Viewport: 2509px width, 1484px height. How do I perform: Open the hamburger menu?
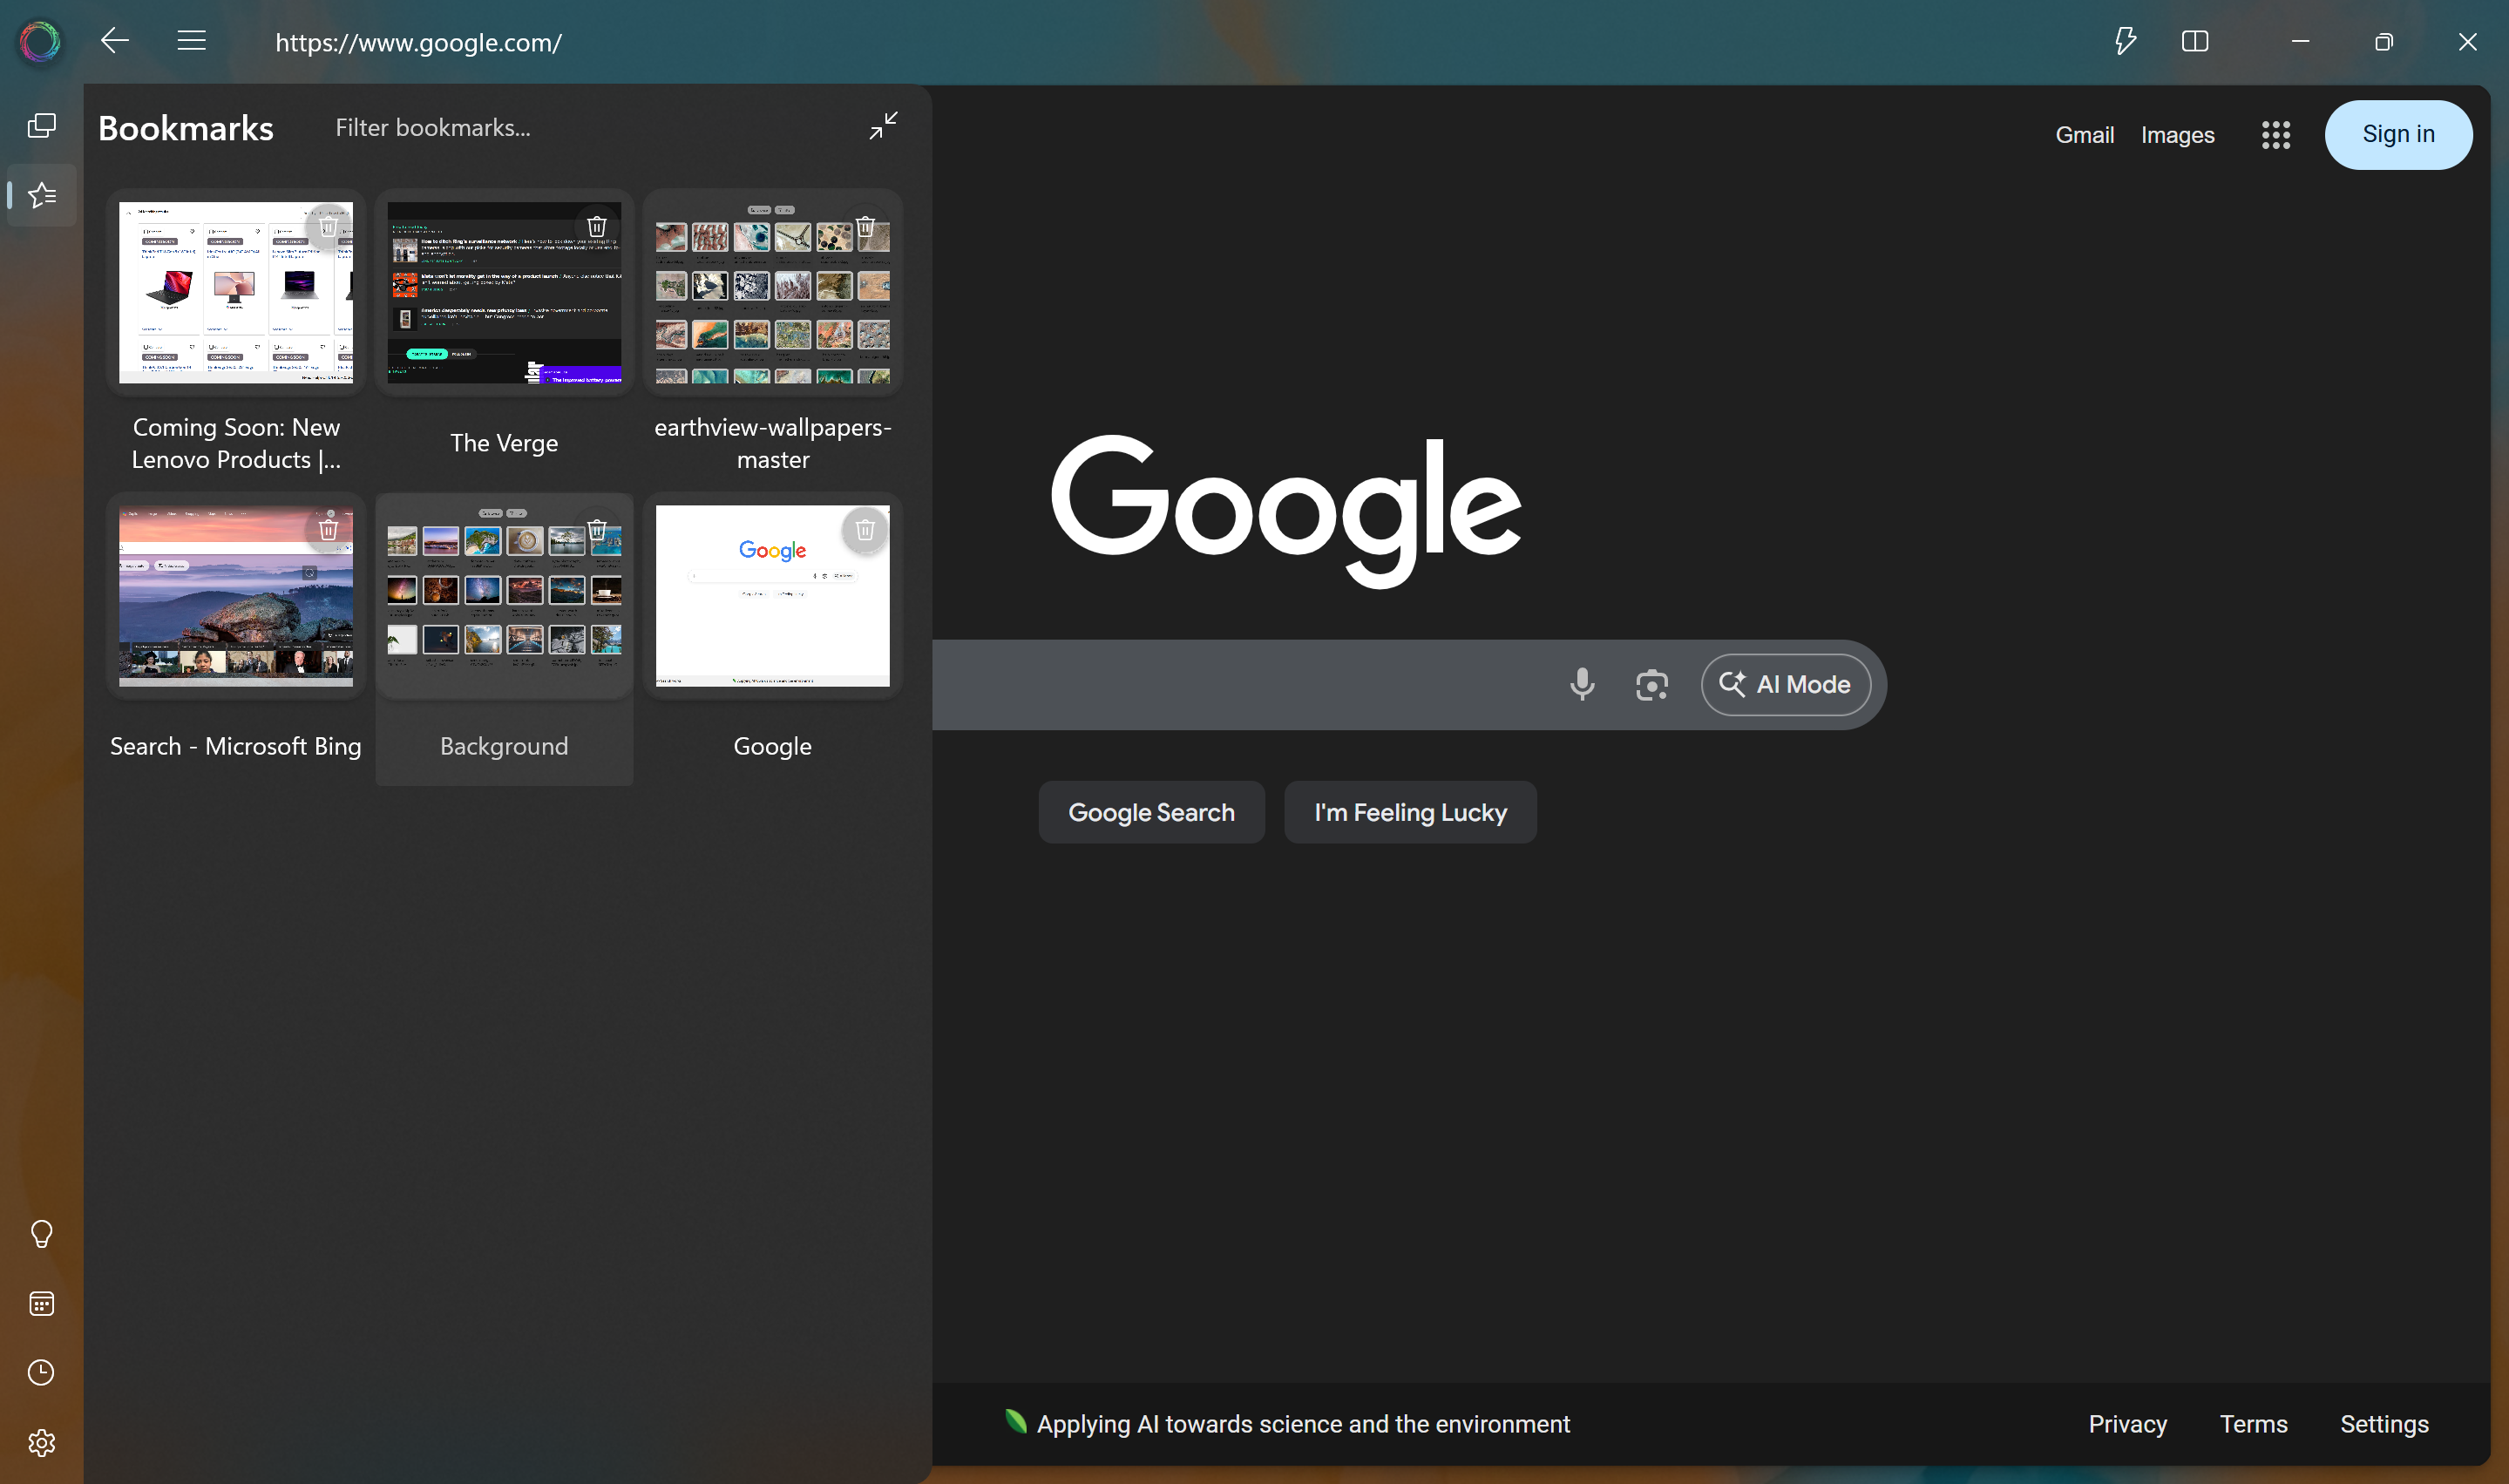click(x=191, y=41)
